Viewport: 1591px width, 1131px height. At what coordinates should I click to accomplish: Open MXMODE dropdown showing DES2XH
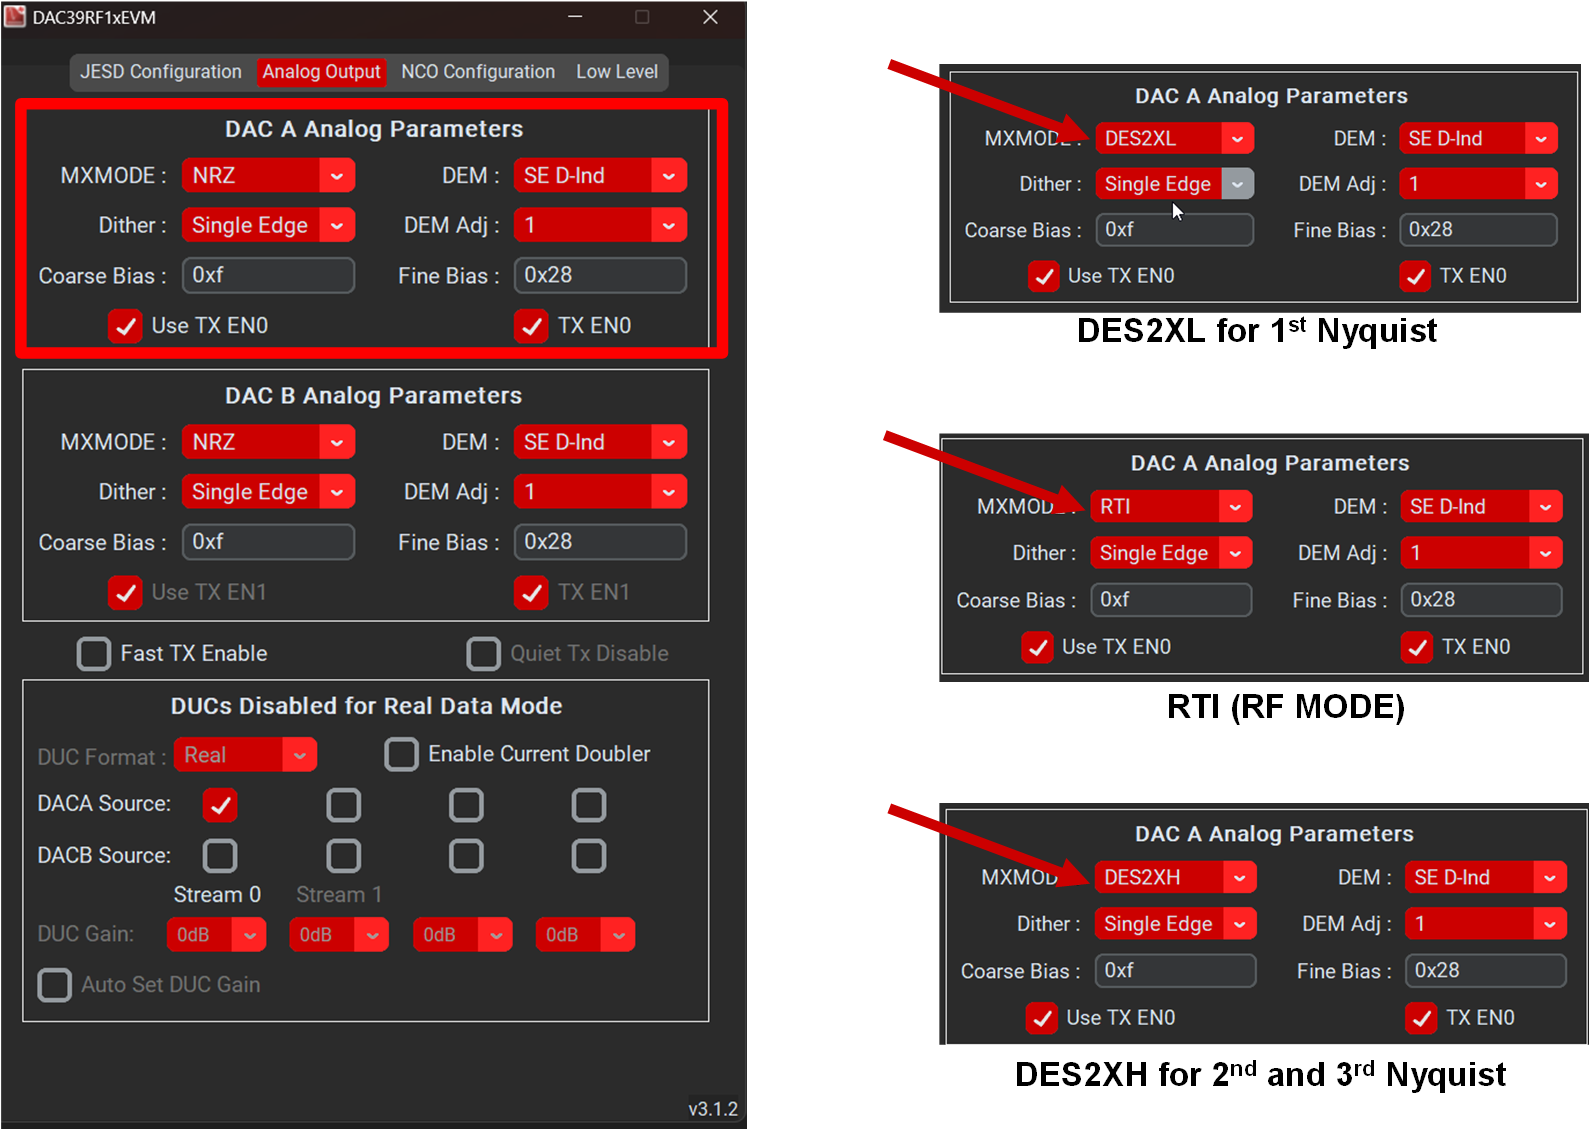pyautogui.click(x=1175, y=878)
